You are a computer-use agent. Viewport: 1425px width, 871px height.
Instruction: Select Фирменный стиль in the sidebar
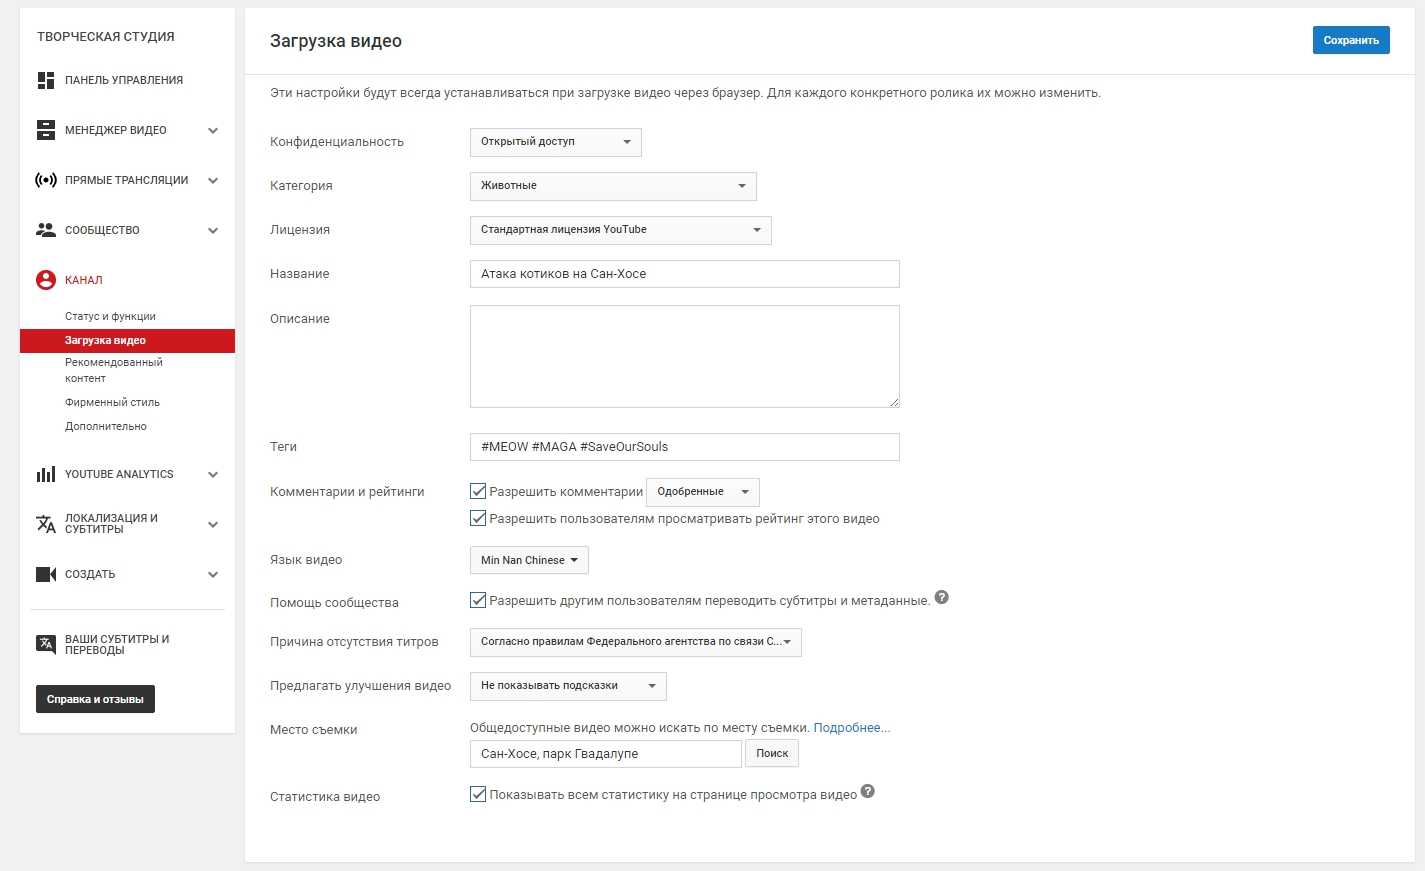point(112,402)
